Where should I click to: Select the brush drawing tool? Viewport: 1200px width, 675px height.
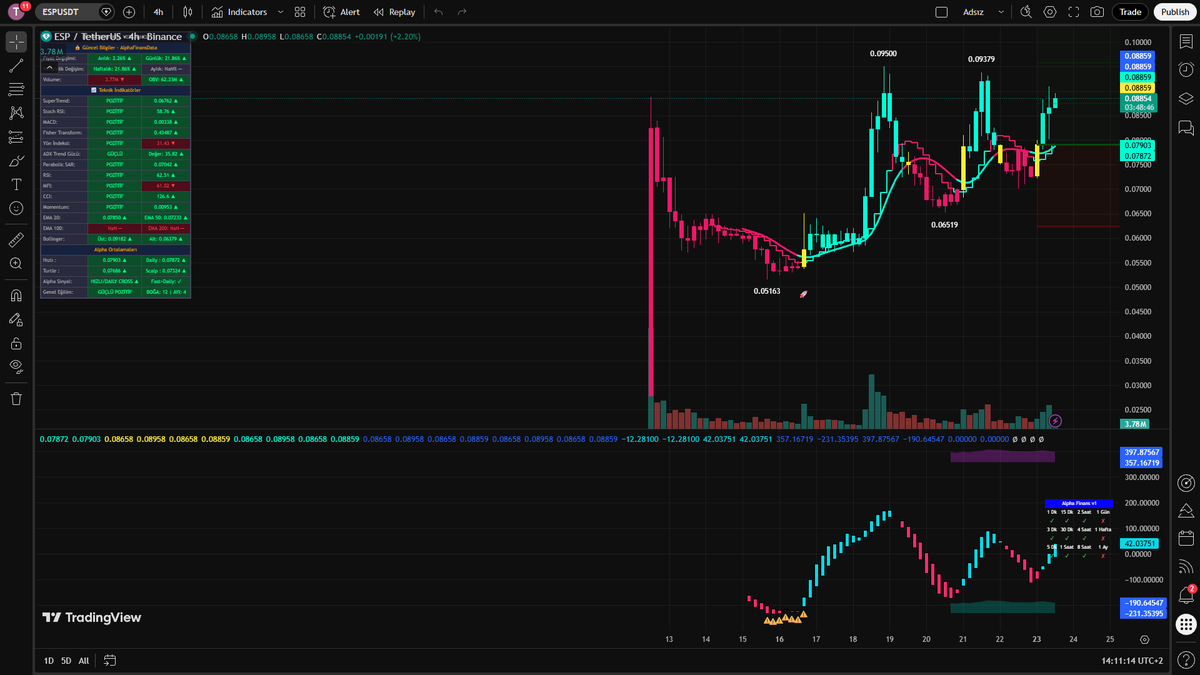click(16, 161)
